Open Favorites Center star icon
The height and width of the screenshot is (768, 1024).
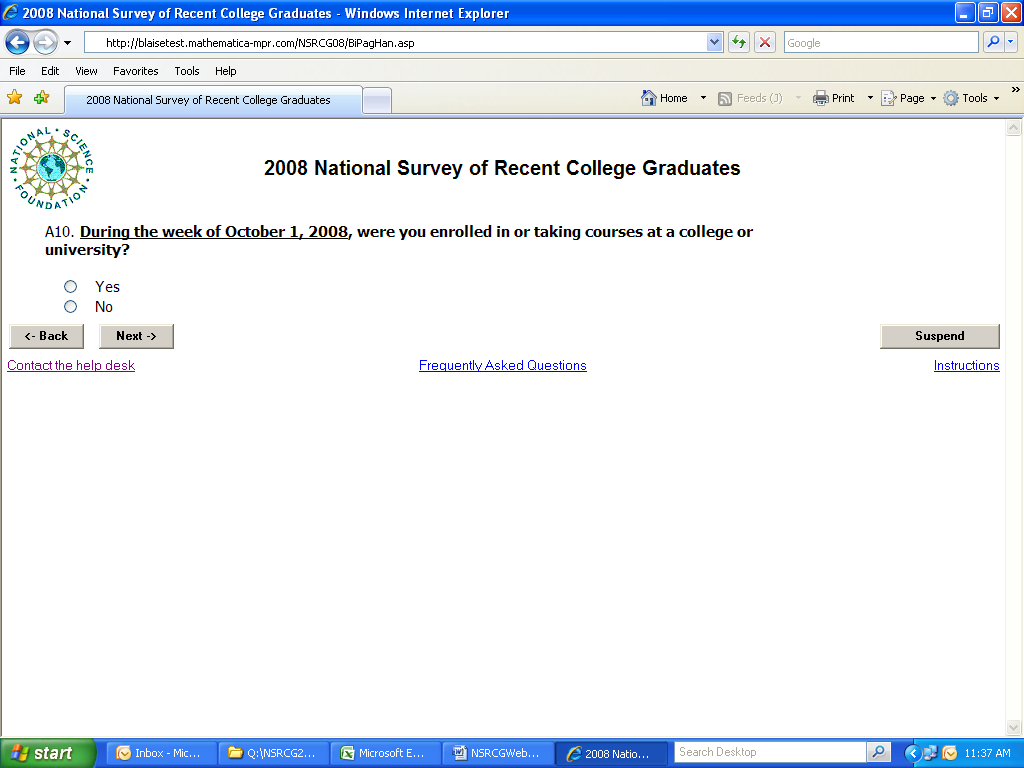(x=14, y=98)
